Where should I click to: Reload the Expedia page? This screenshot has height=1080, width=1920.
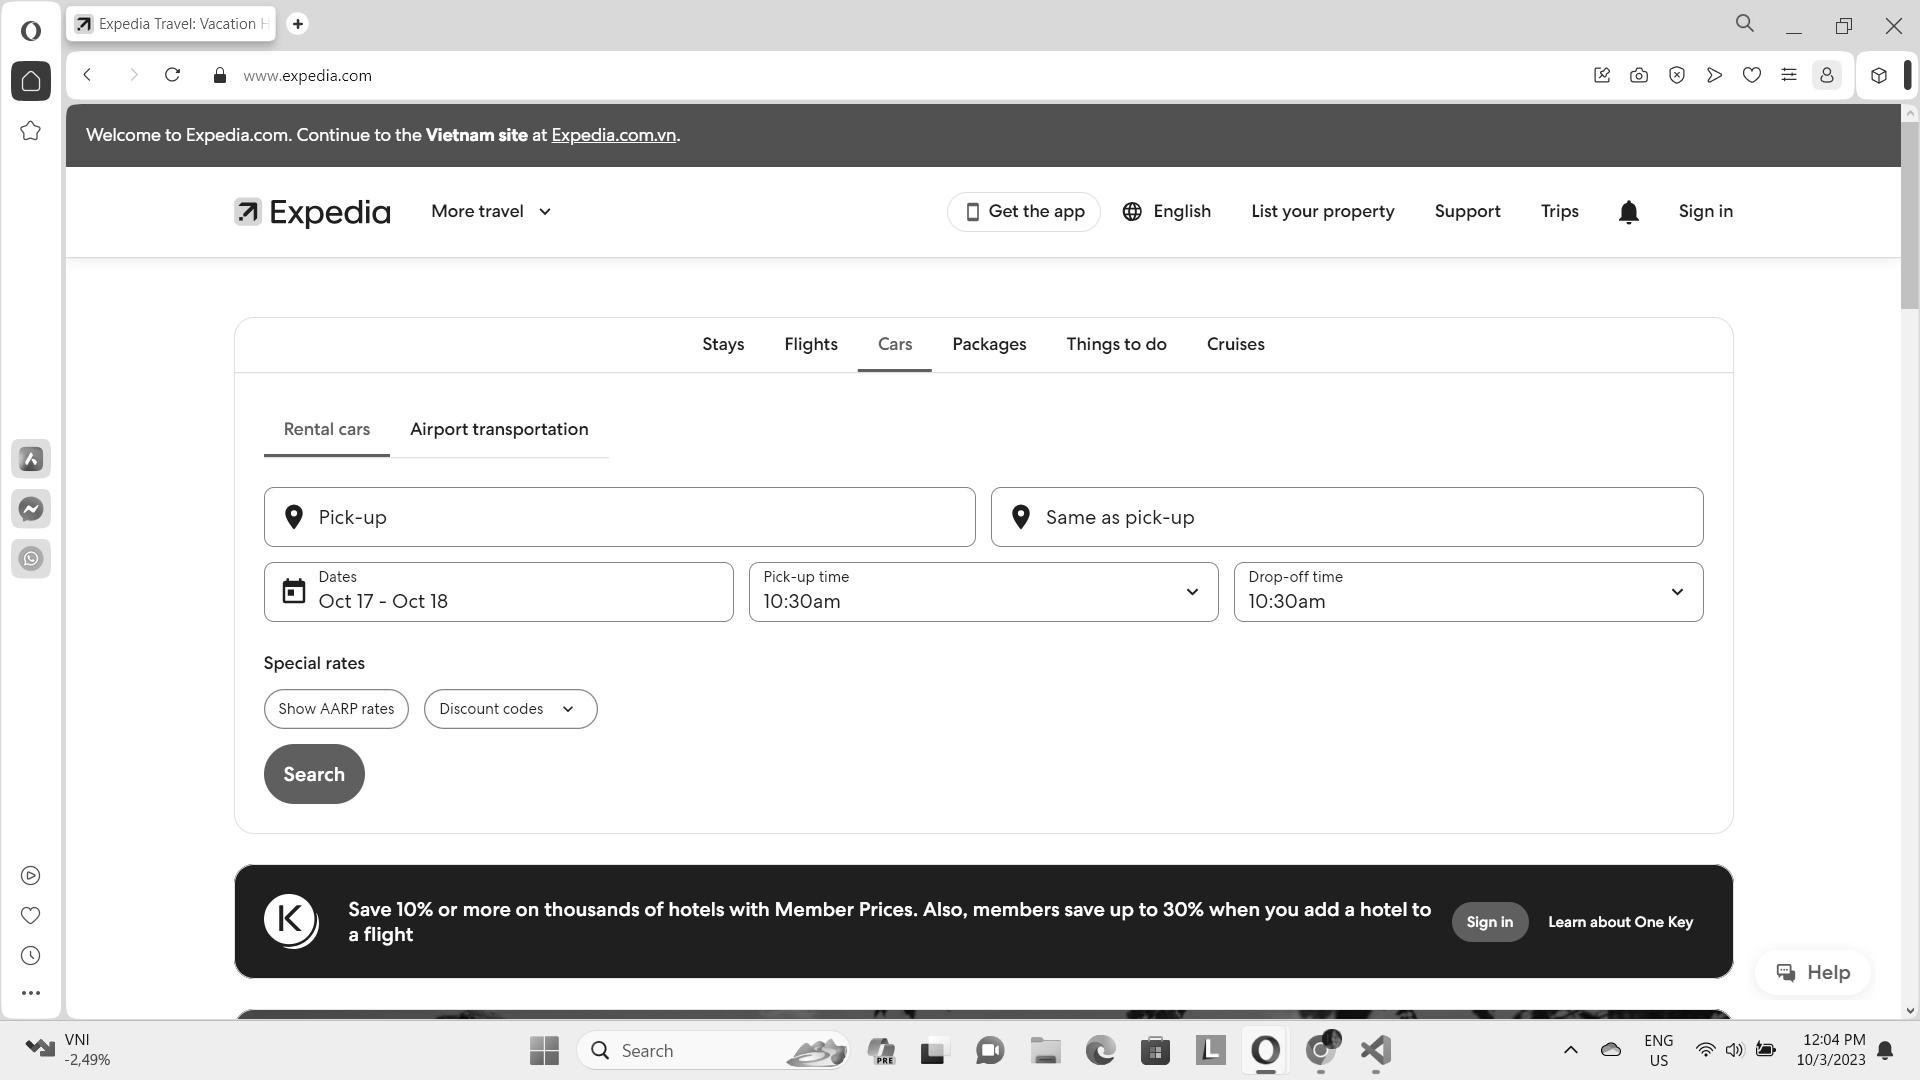(x=172, y=75)
